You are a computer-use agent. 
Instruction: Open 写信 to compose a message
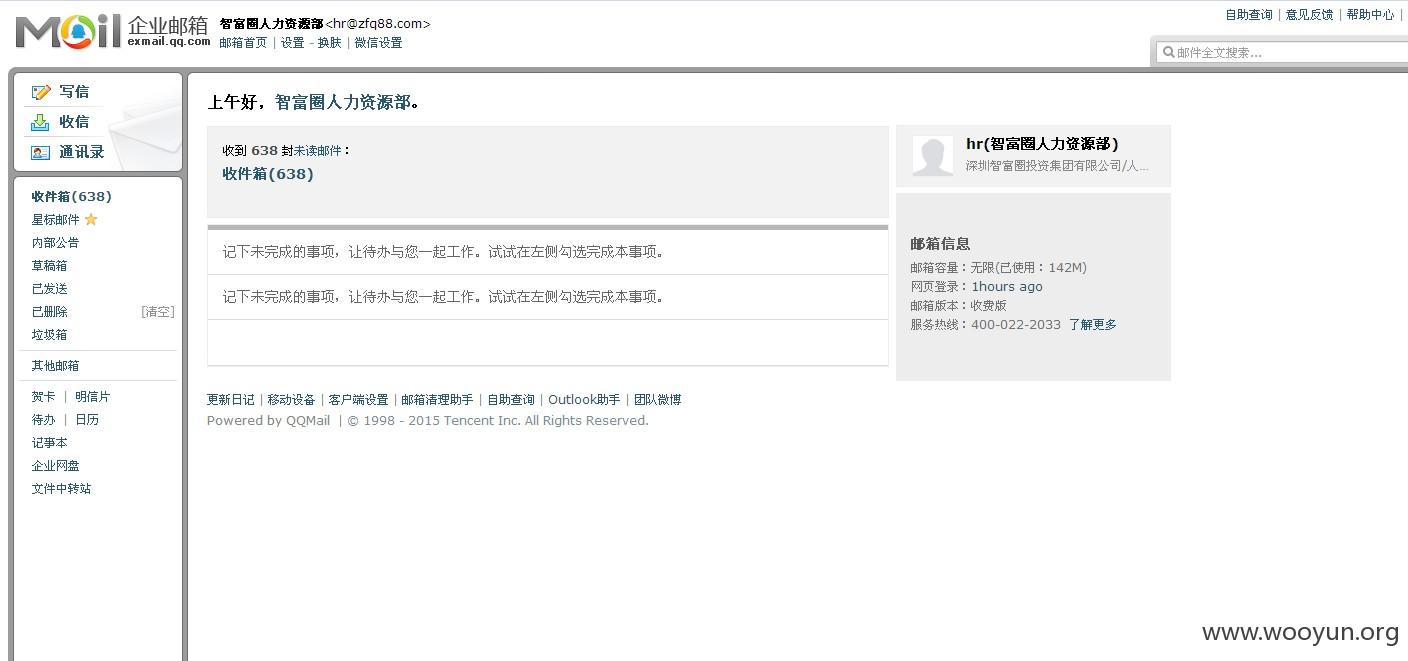(x=74, y=91)
